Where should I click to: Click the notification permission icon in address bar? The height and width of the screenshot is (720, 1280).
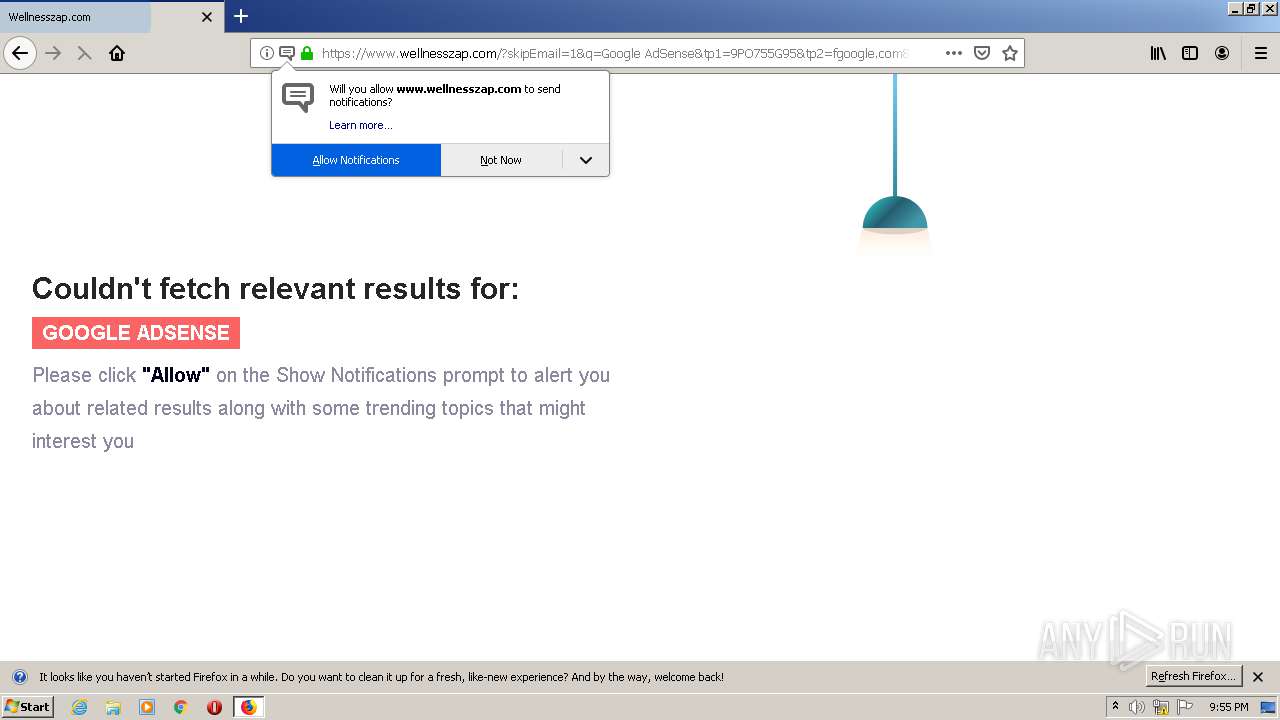tap(287, 53)
